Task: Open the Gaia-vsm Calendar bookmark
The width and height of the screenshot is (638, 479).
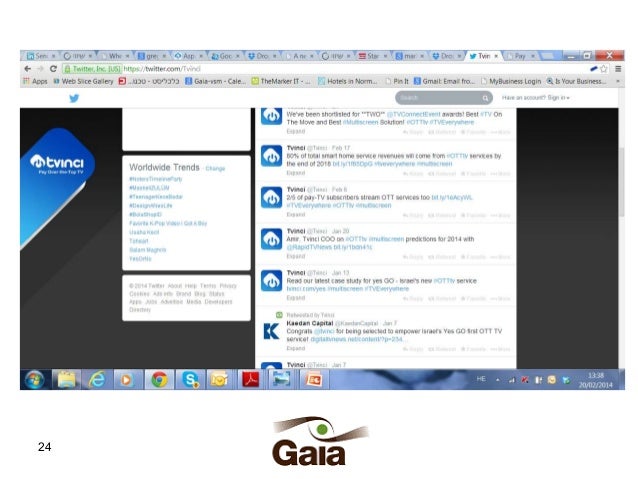Action: coord(215,81)
